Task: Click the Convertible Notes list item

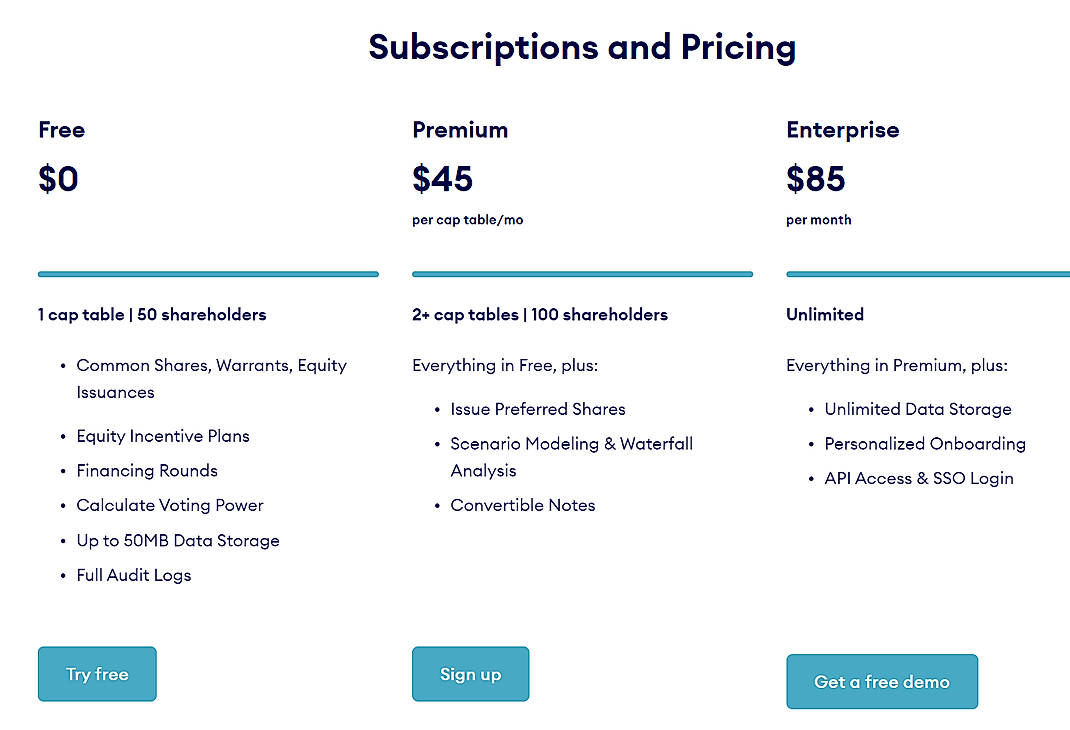Action: pyautogui.click(x=522, y=506)
